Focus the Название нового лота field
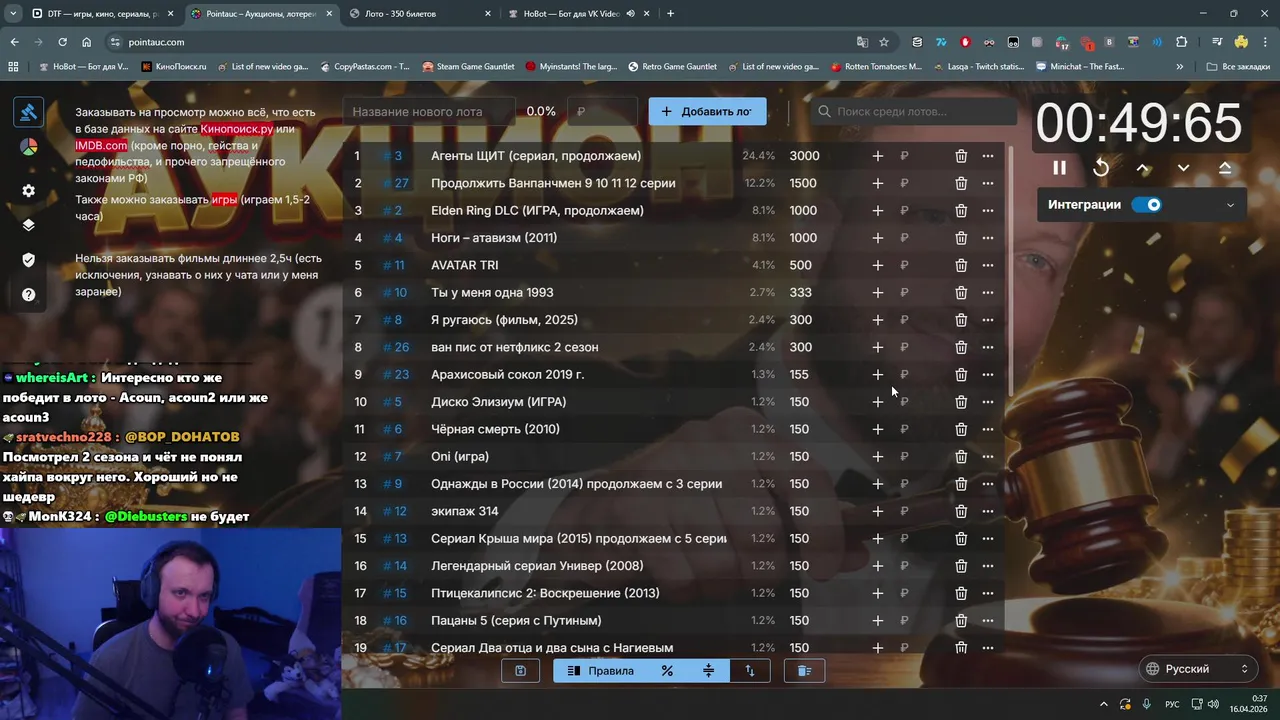 click(428, 112)
